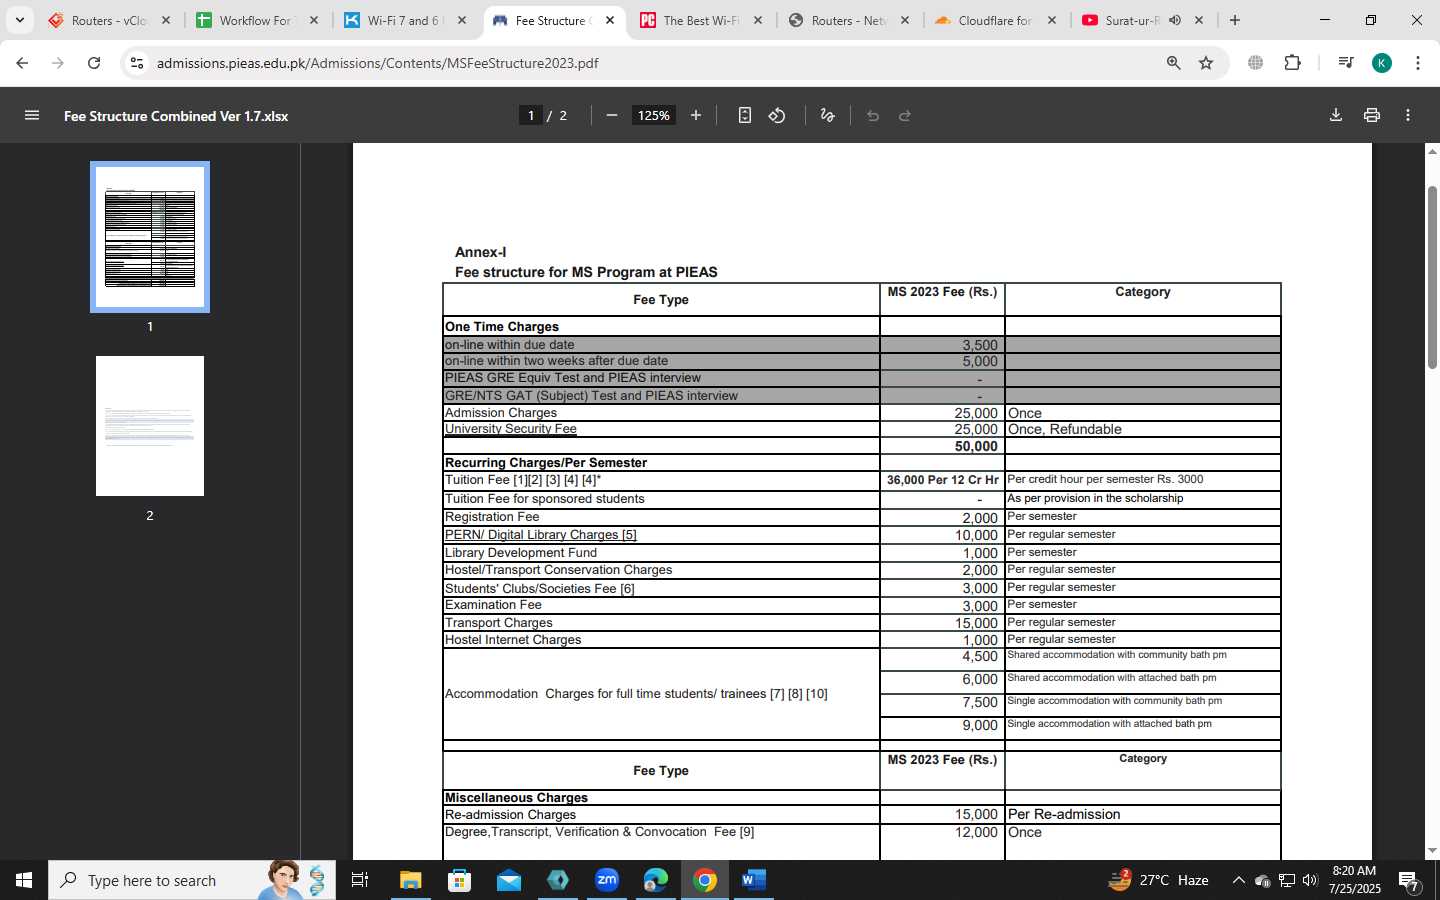Mute the Surat-ur-R tab audio icon
The image size is (1440, 900).
coord(1175,20)
